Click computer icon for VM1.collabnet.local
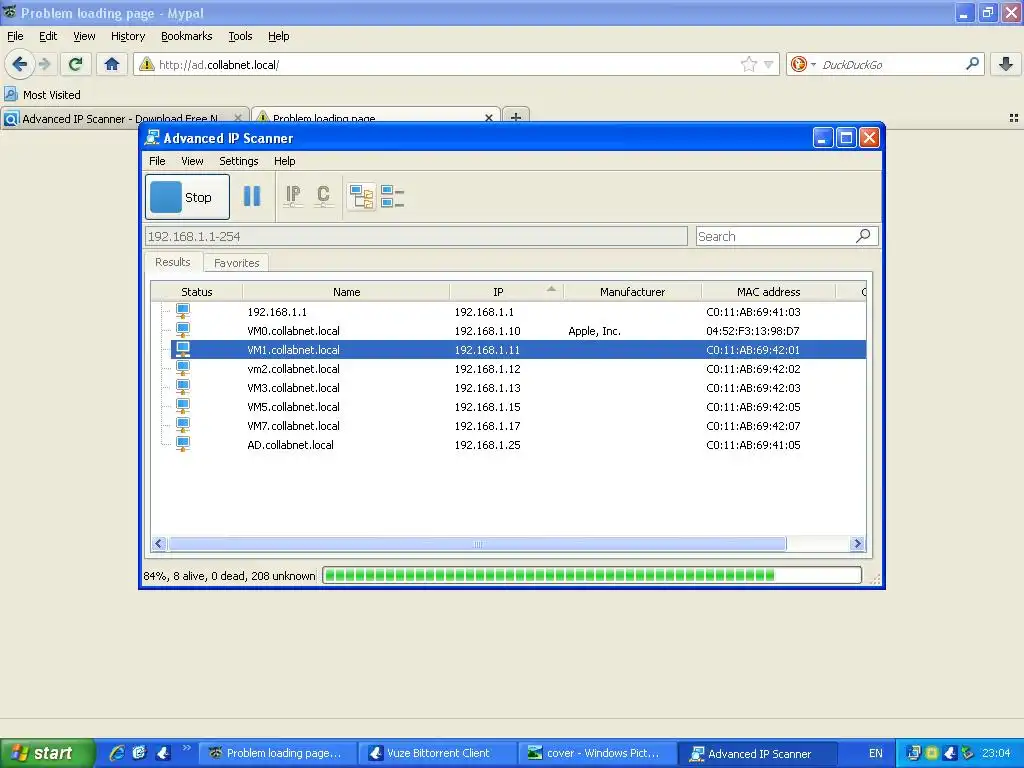The image size is (1024, 768). coord(183,349)
